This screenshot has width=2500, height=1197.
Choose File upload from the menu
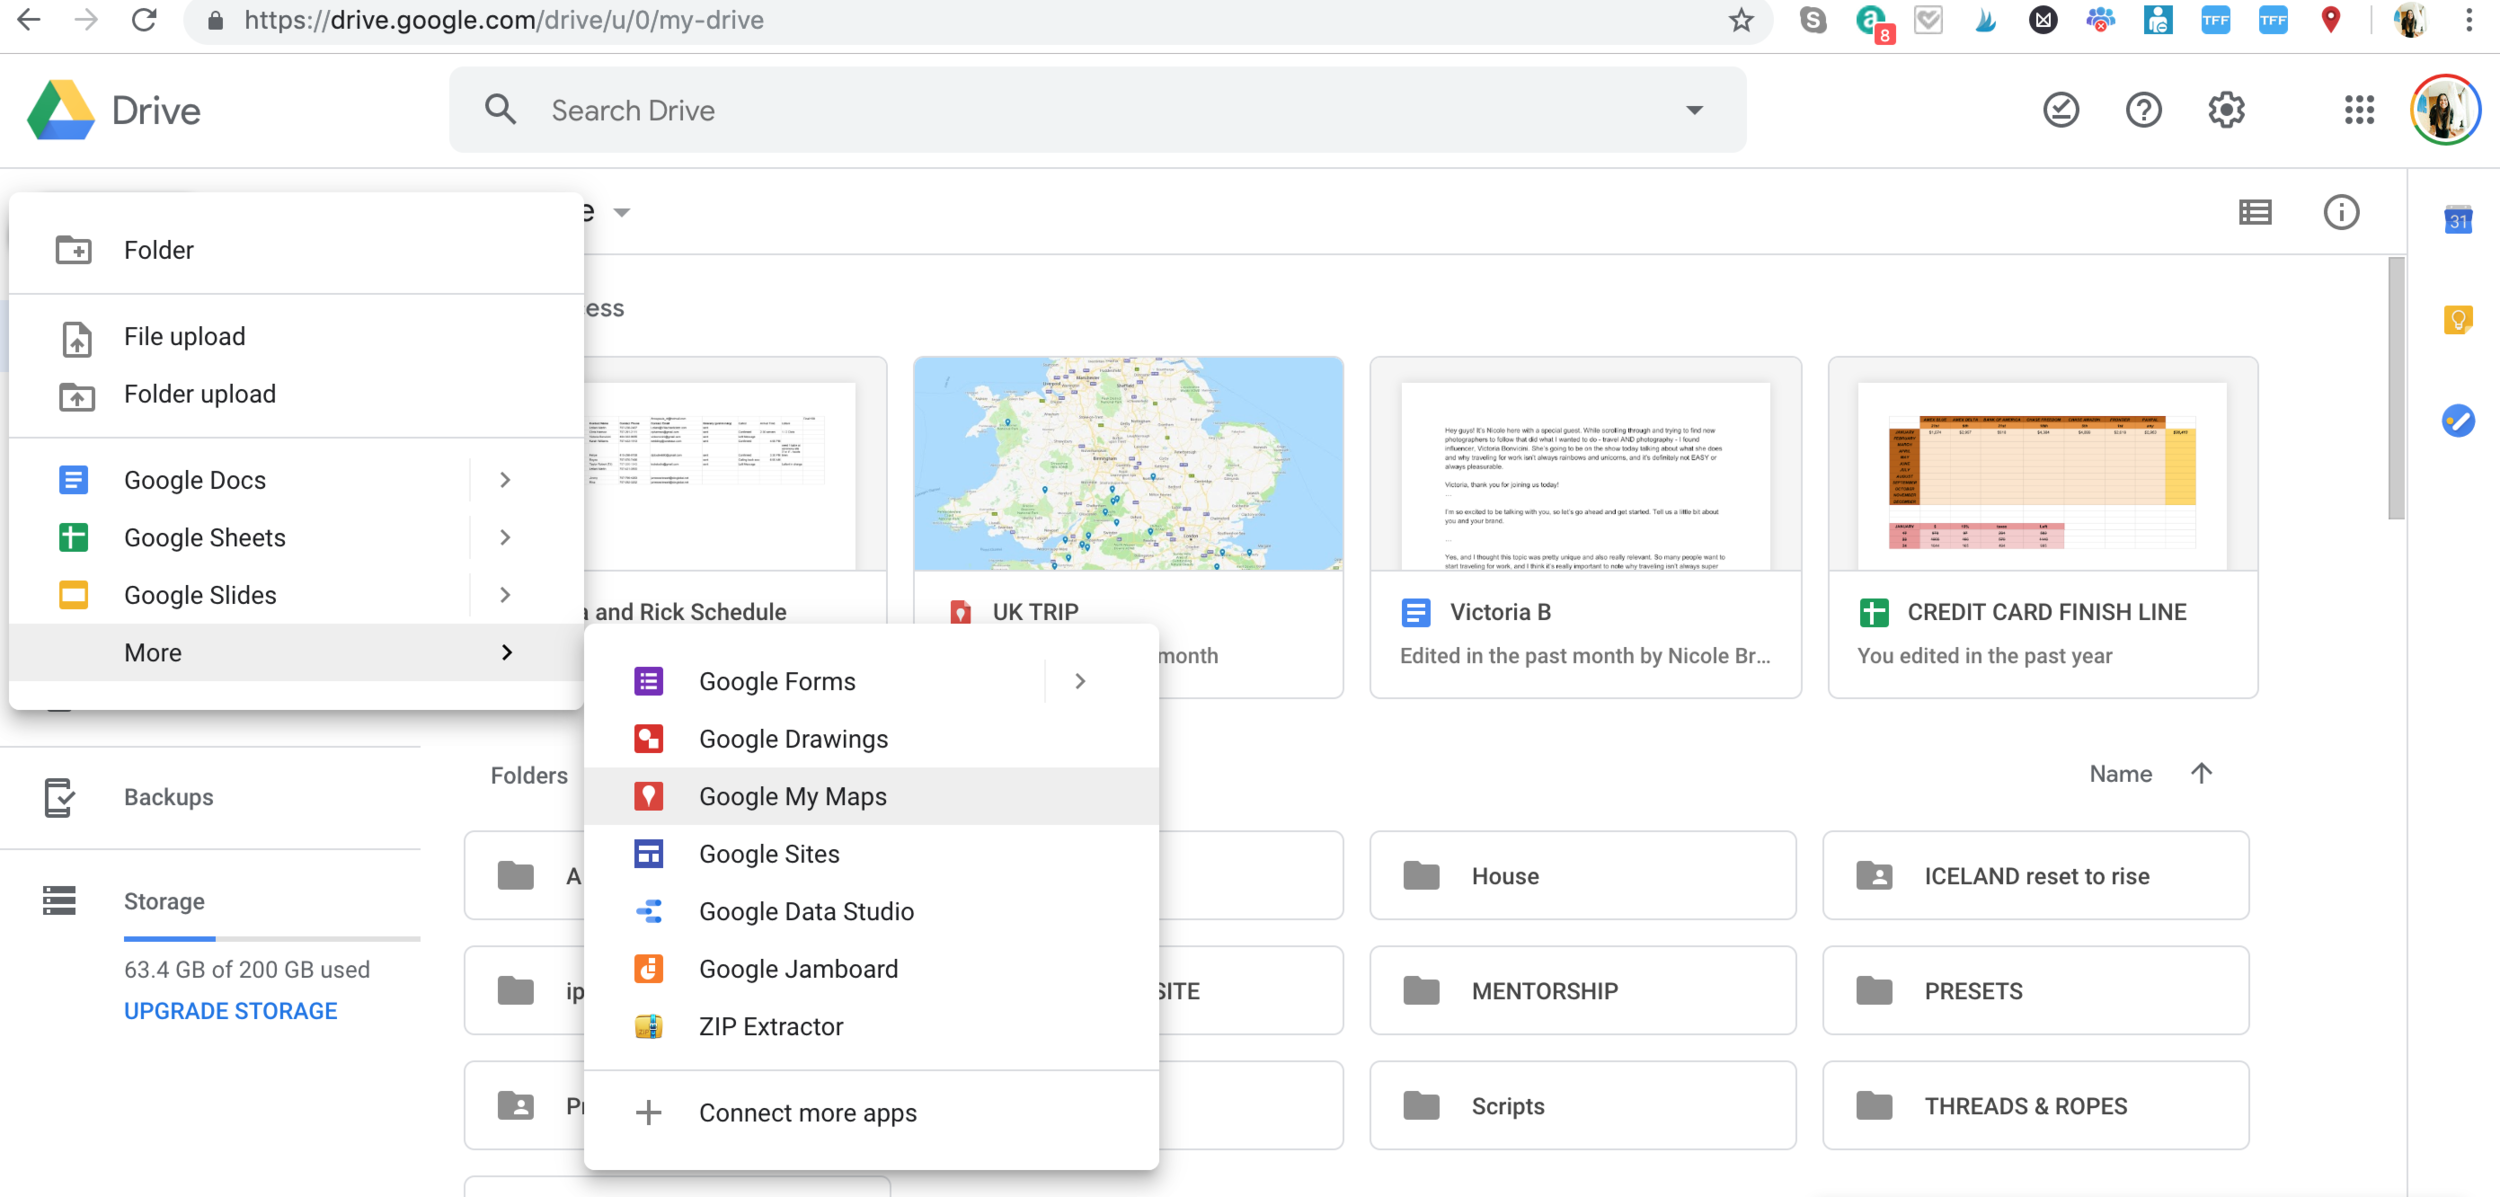tap(296, 337)
